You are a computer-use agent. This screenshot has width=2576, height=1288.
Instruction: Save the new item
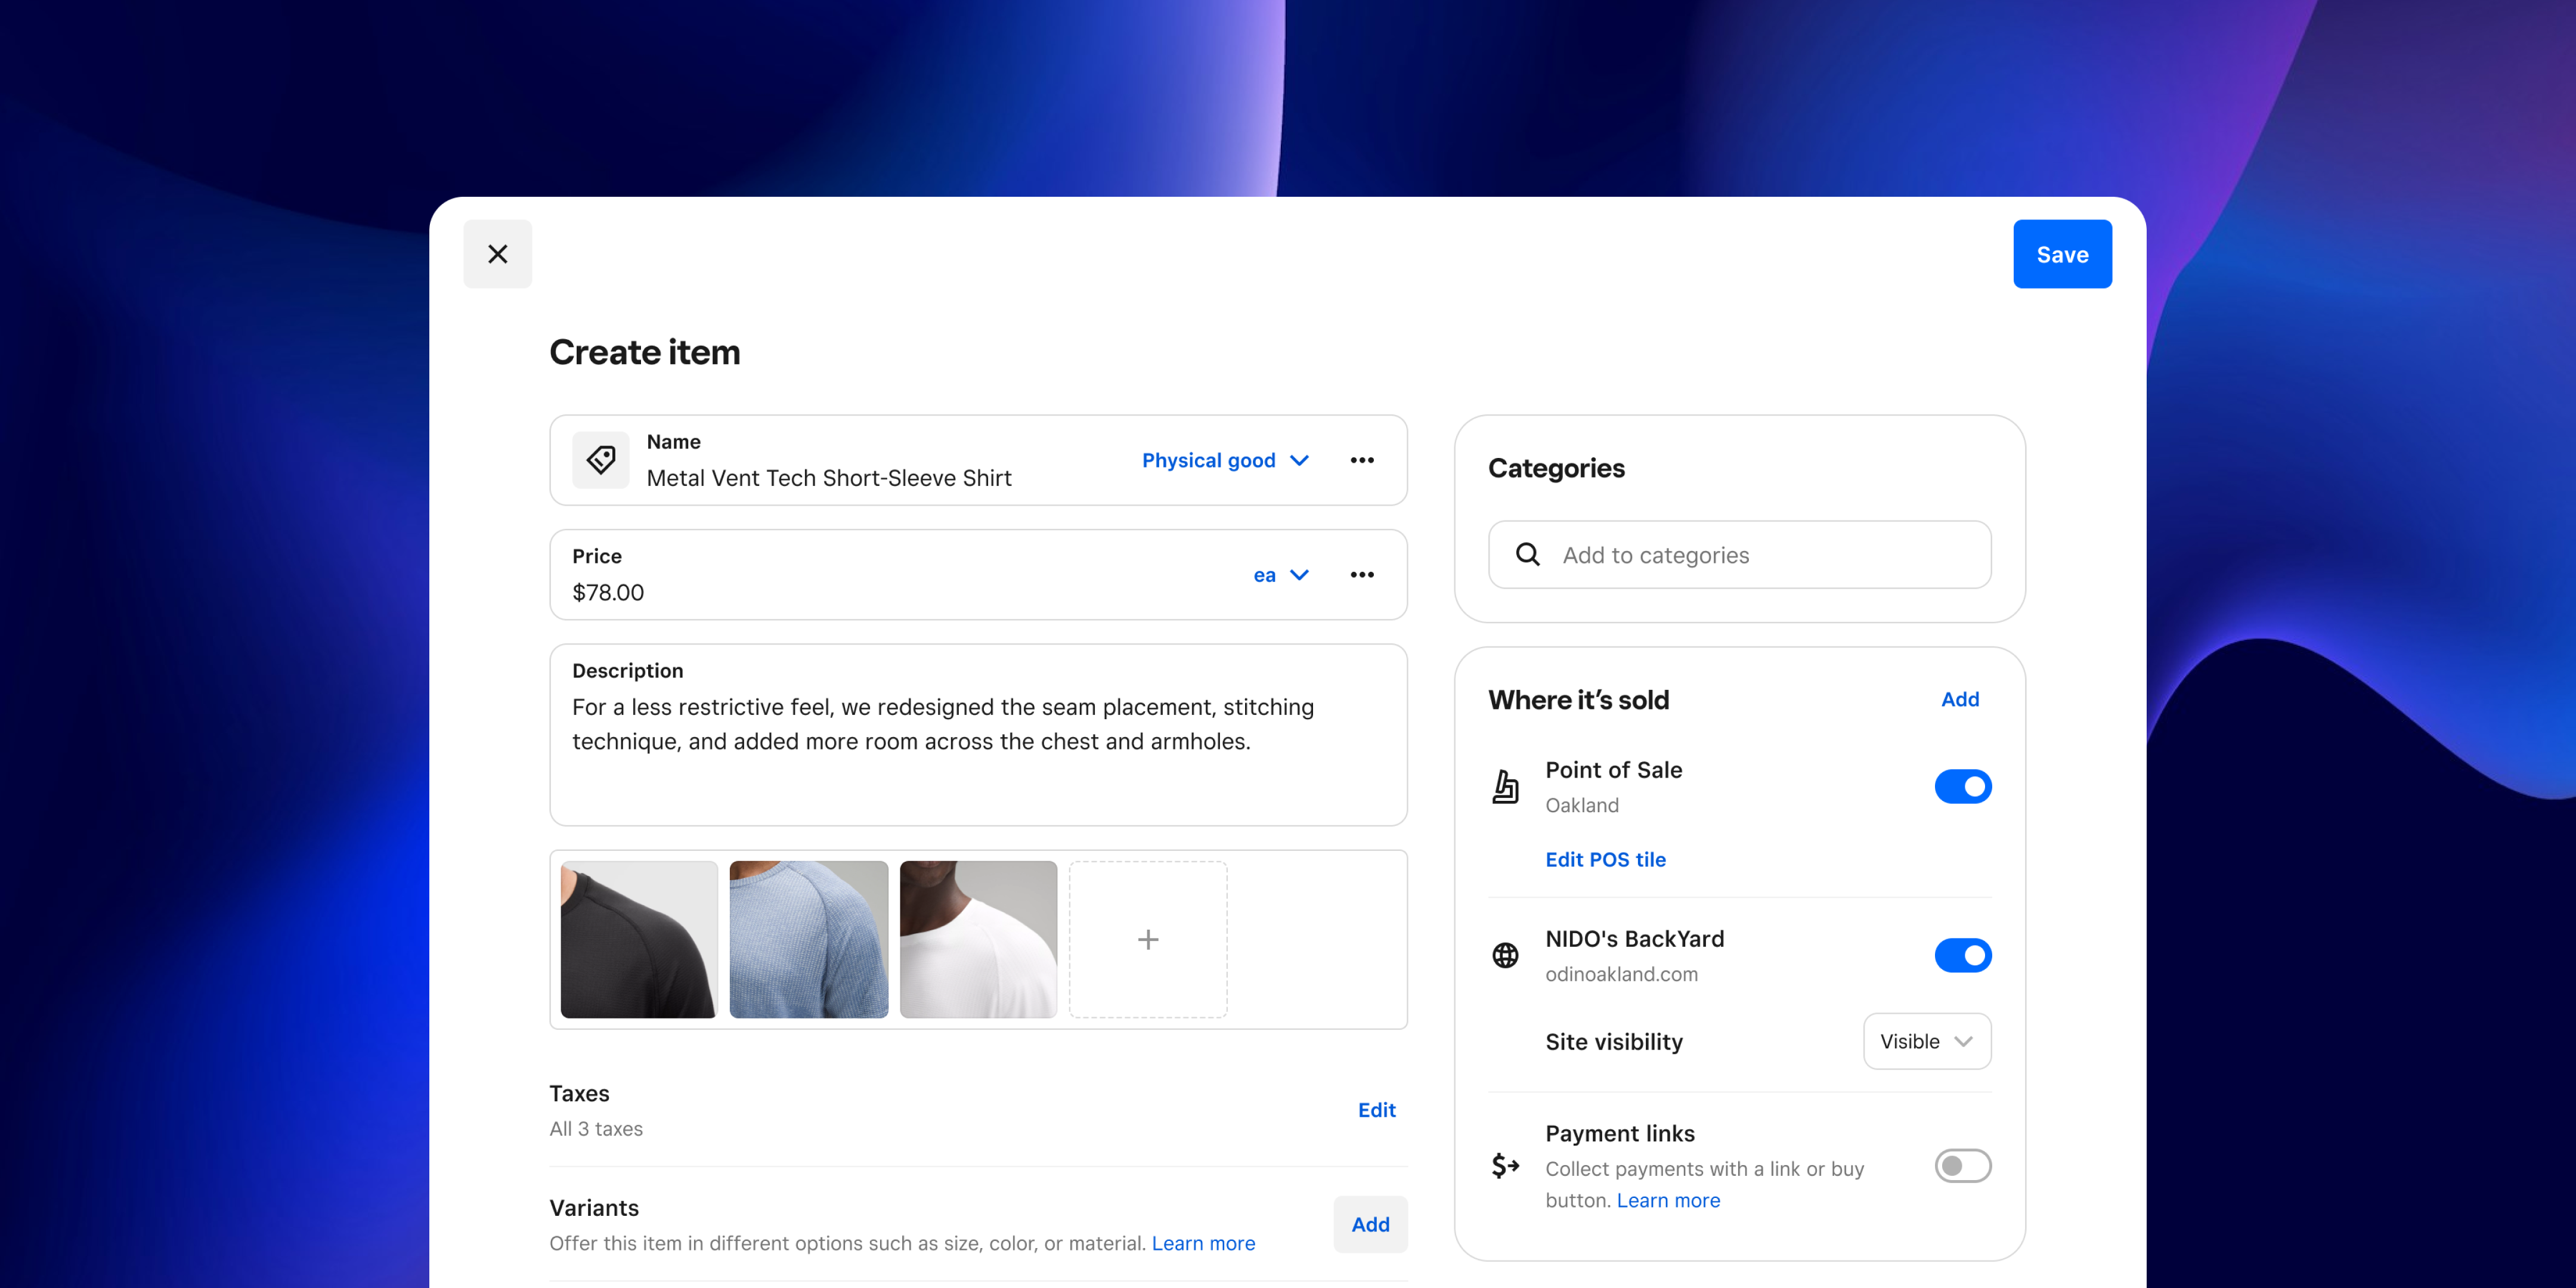pos(2062,254)
